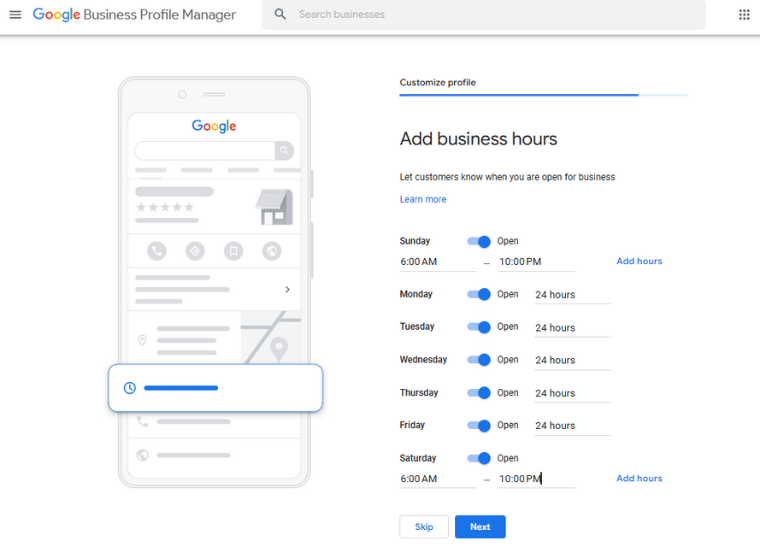This screenshot has width=760, height=550.
Task: Click the map pin on mockup map
Action: (279, 348)
